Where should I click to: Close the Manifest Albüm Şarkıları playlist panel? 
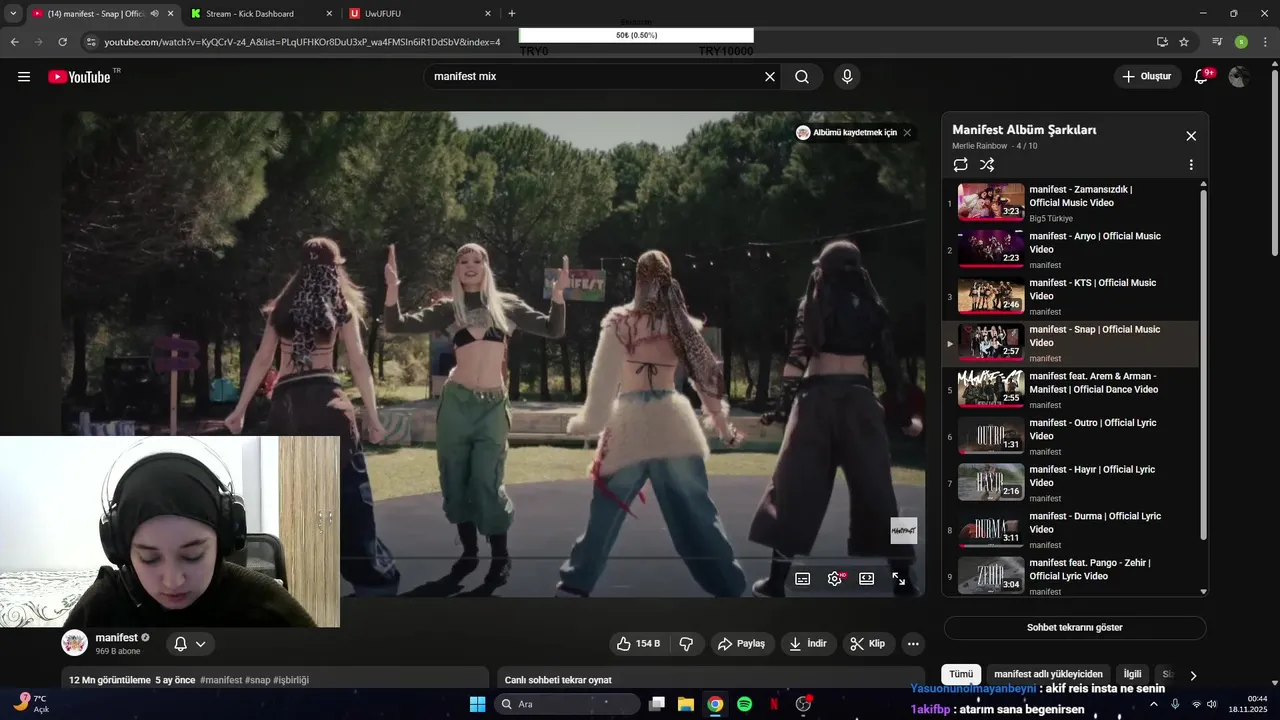pyautogui.click(x=1191, y=136)
